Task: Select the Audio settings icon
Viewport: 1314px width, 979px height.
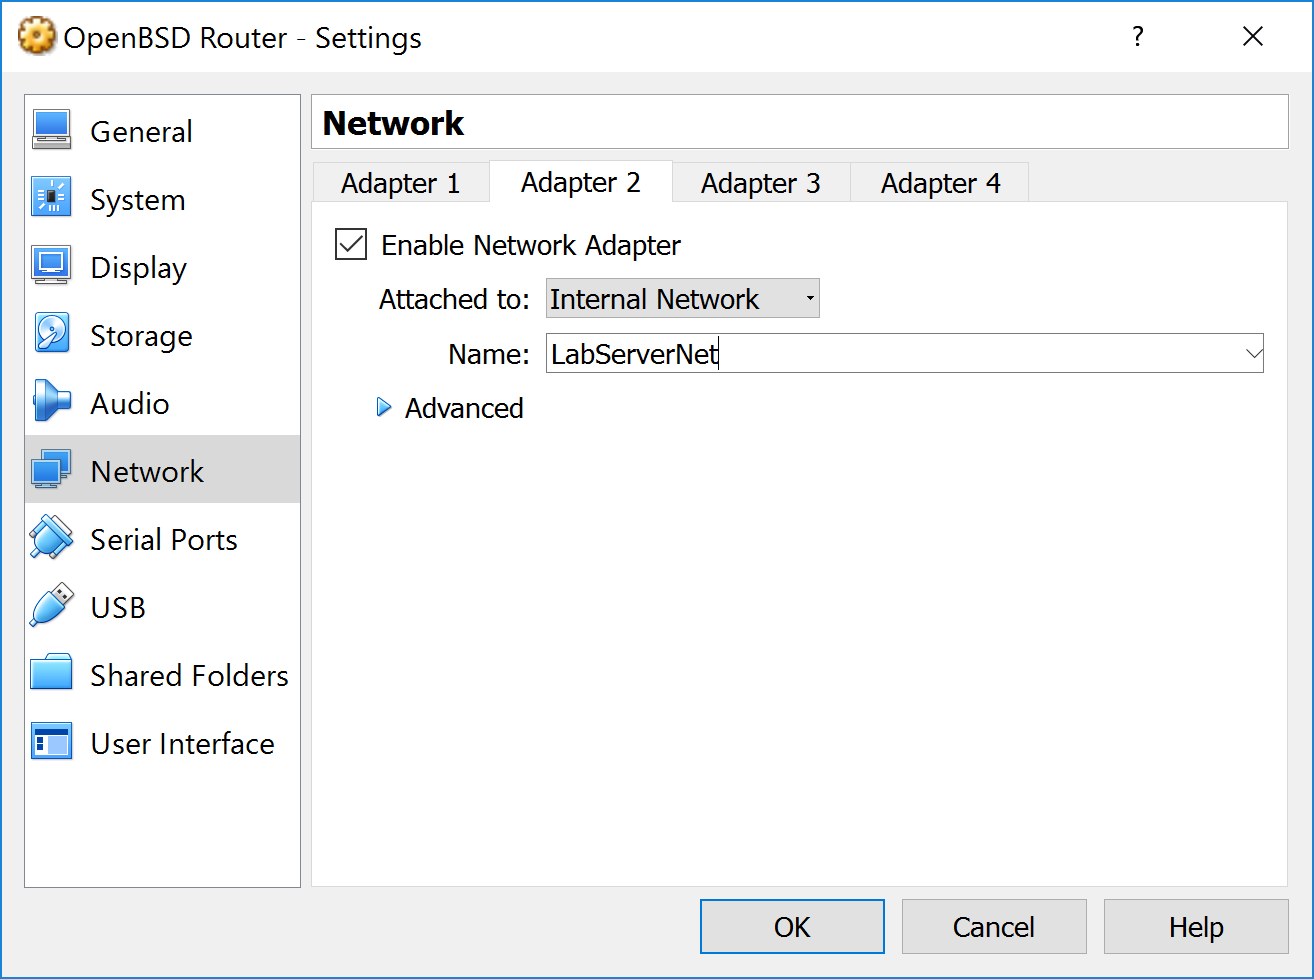Action: [x=51, y=402]
